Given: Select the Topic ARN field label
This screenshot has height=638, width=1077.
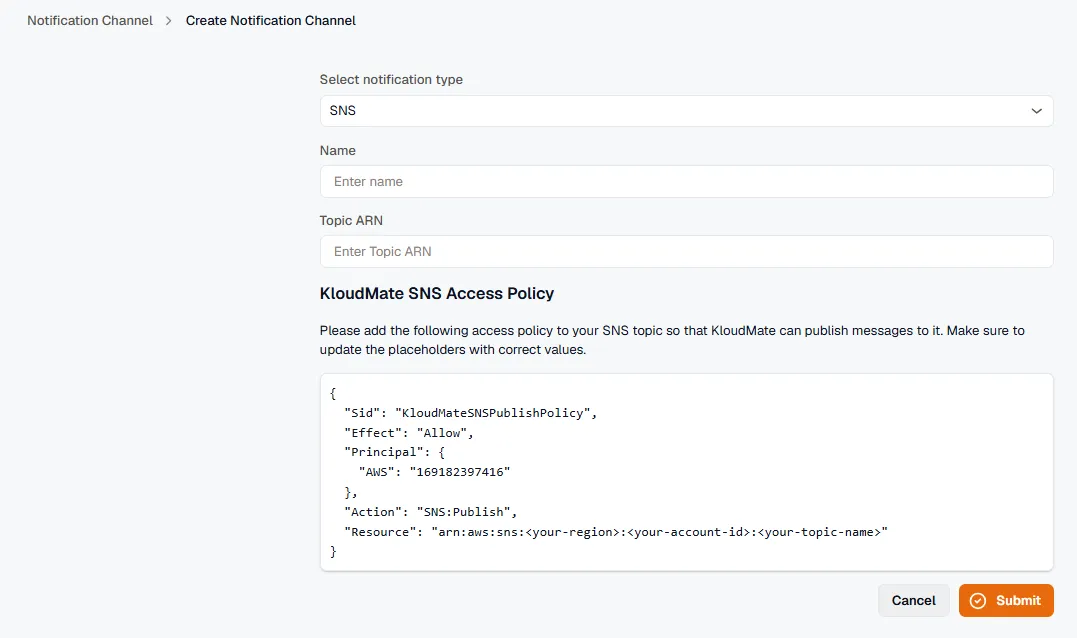Looking at the screenshot, I should coord(351,220).
